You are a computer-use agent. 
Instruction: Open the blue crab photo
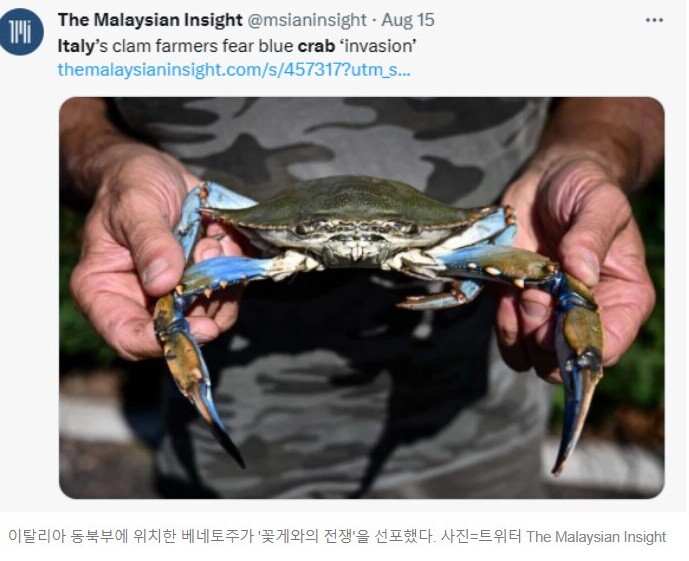(x=362, y=297)
